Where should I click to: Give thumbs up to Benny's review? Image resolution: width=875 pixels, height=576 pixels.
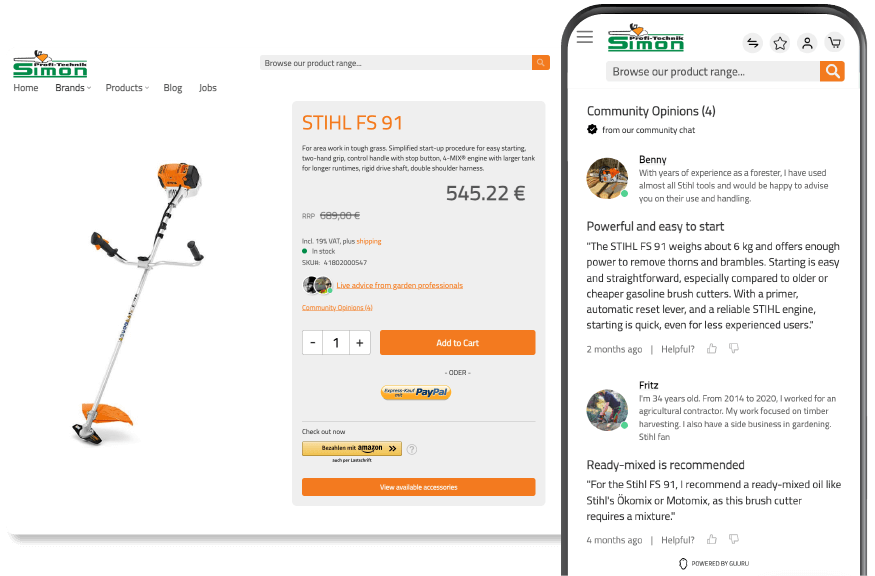[711, 349]
